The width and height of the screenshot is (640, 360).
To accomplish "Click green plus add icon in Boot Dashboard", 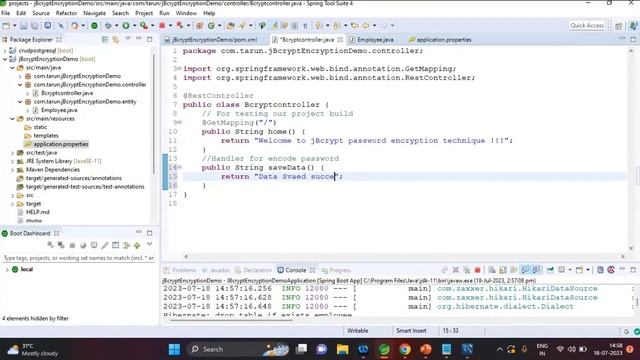I will point(137,245).
